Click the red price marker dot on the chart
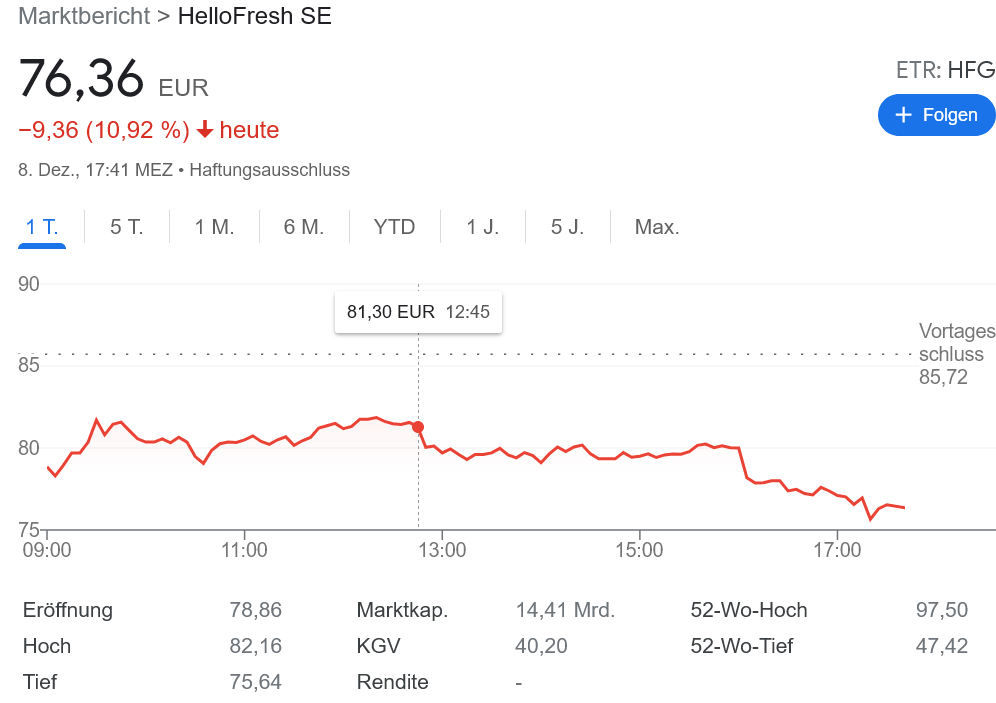The width and height of the screenshot is (996, 703). coord(417,426)
